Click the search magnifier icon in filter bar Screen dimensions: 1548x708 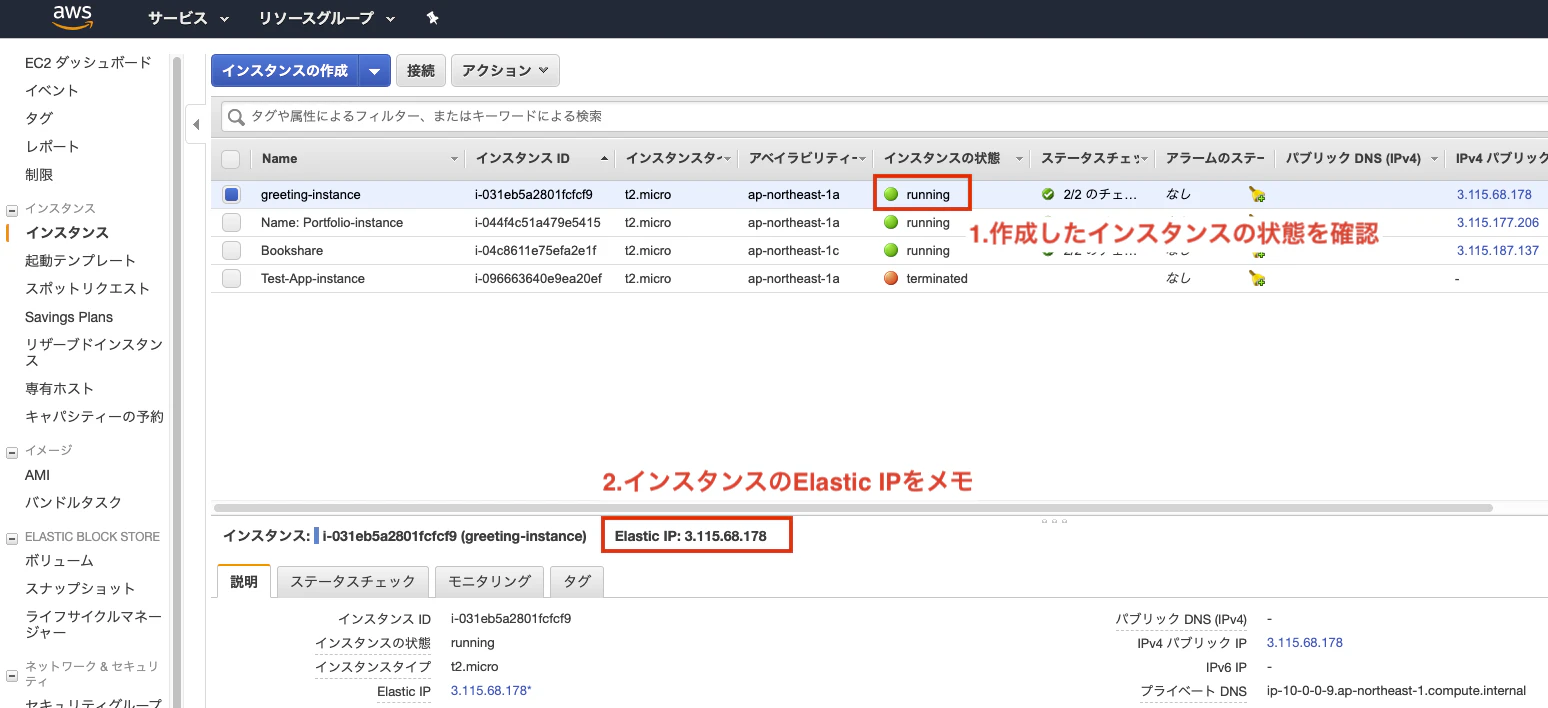237,117
